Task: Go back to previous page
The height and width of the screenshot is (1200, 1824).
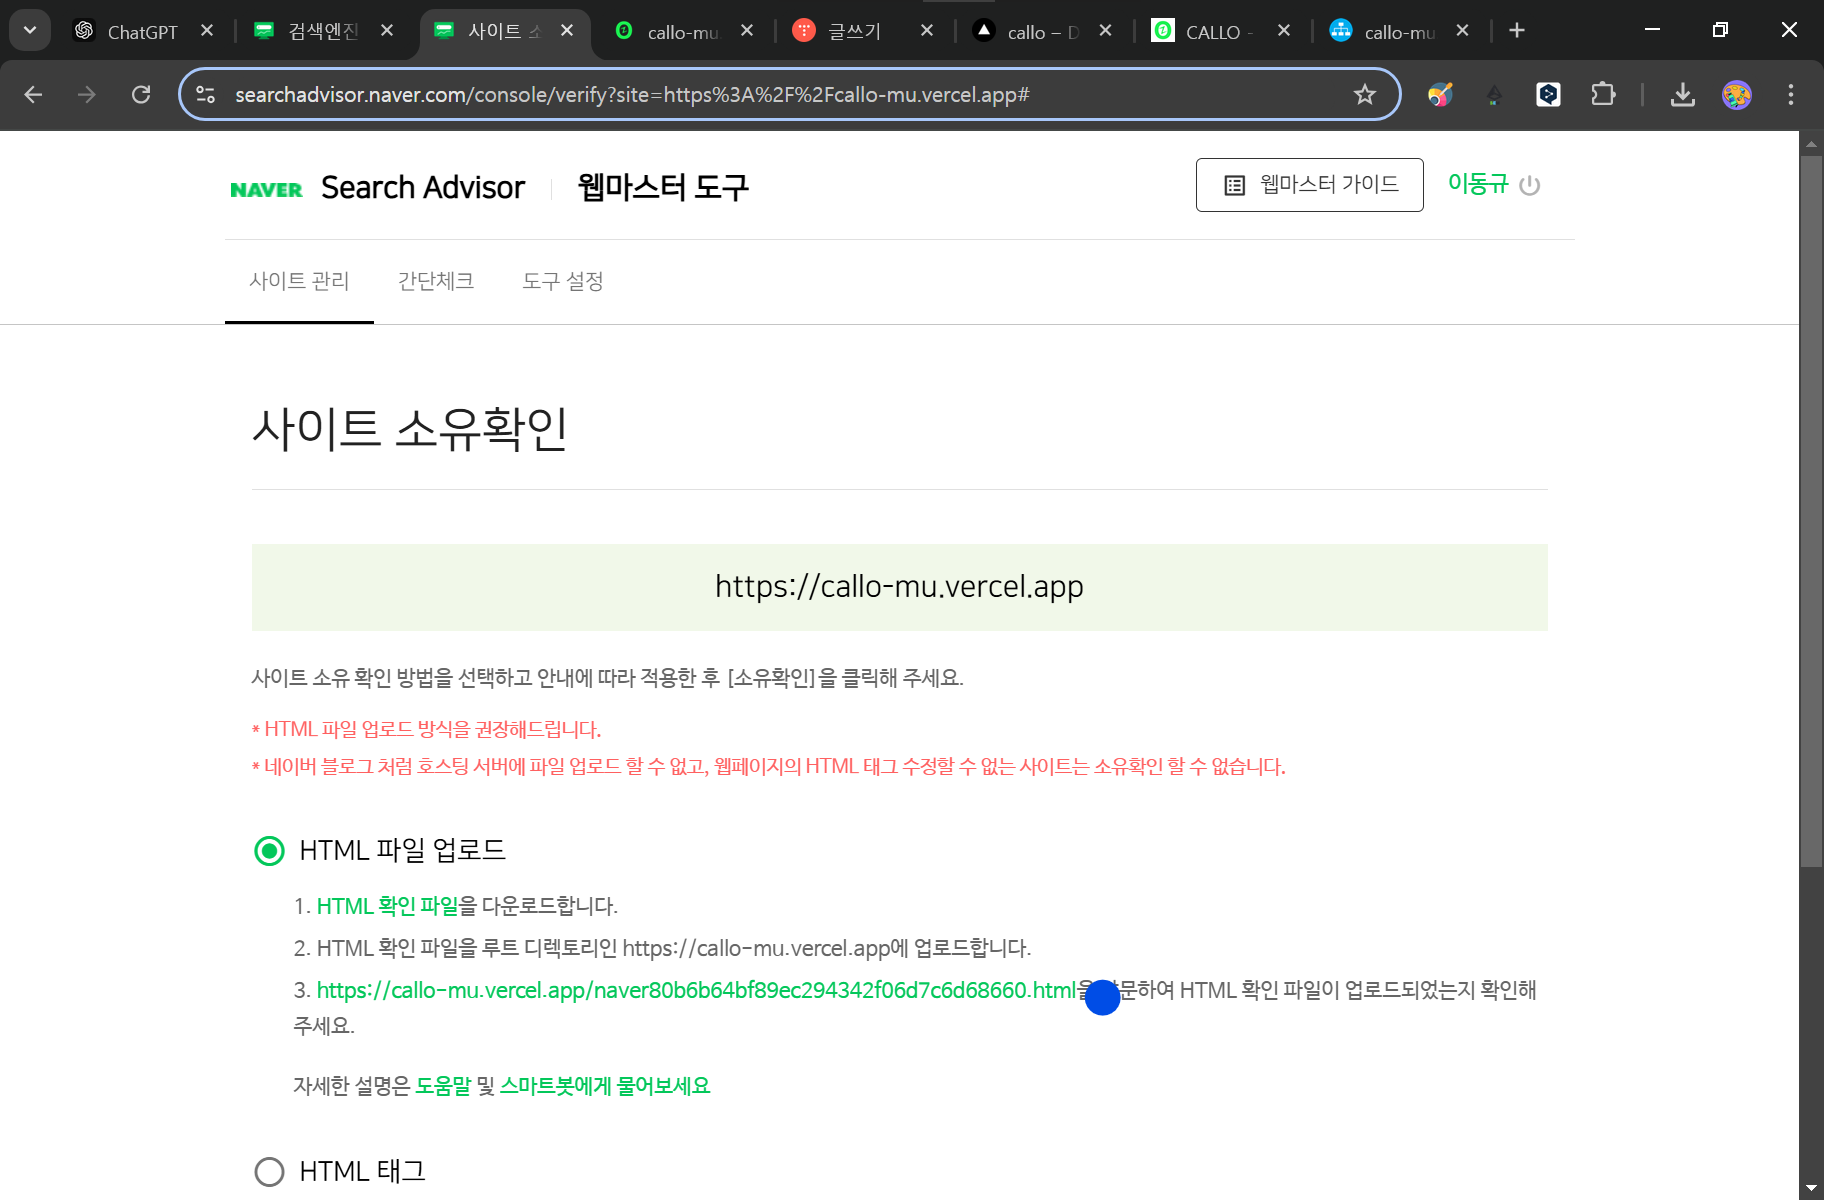Action: click(33, 95)
